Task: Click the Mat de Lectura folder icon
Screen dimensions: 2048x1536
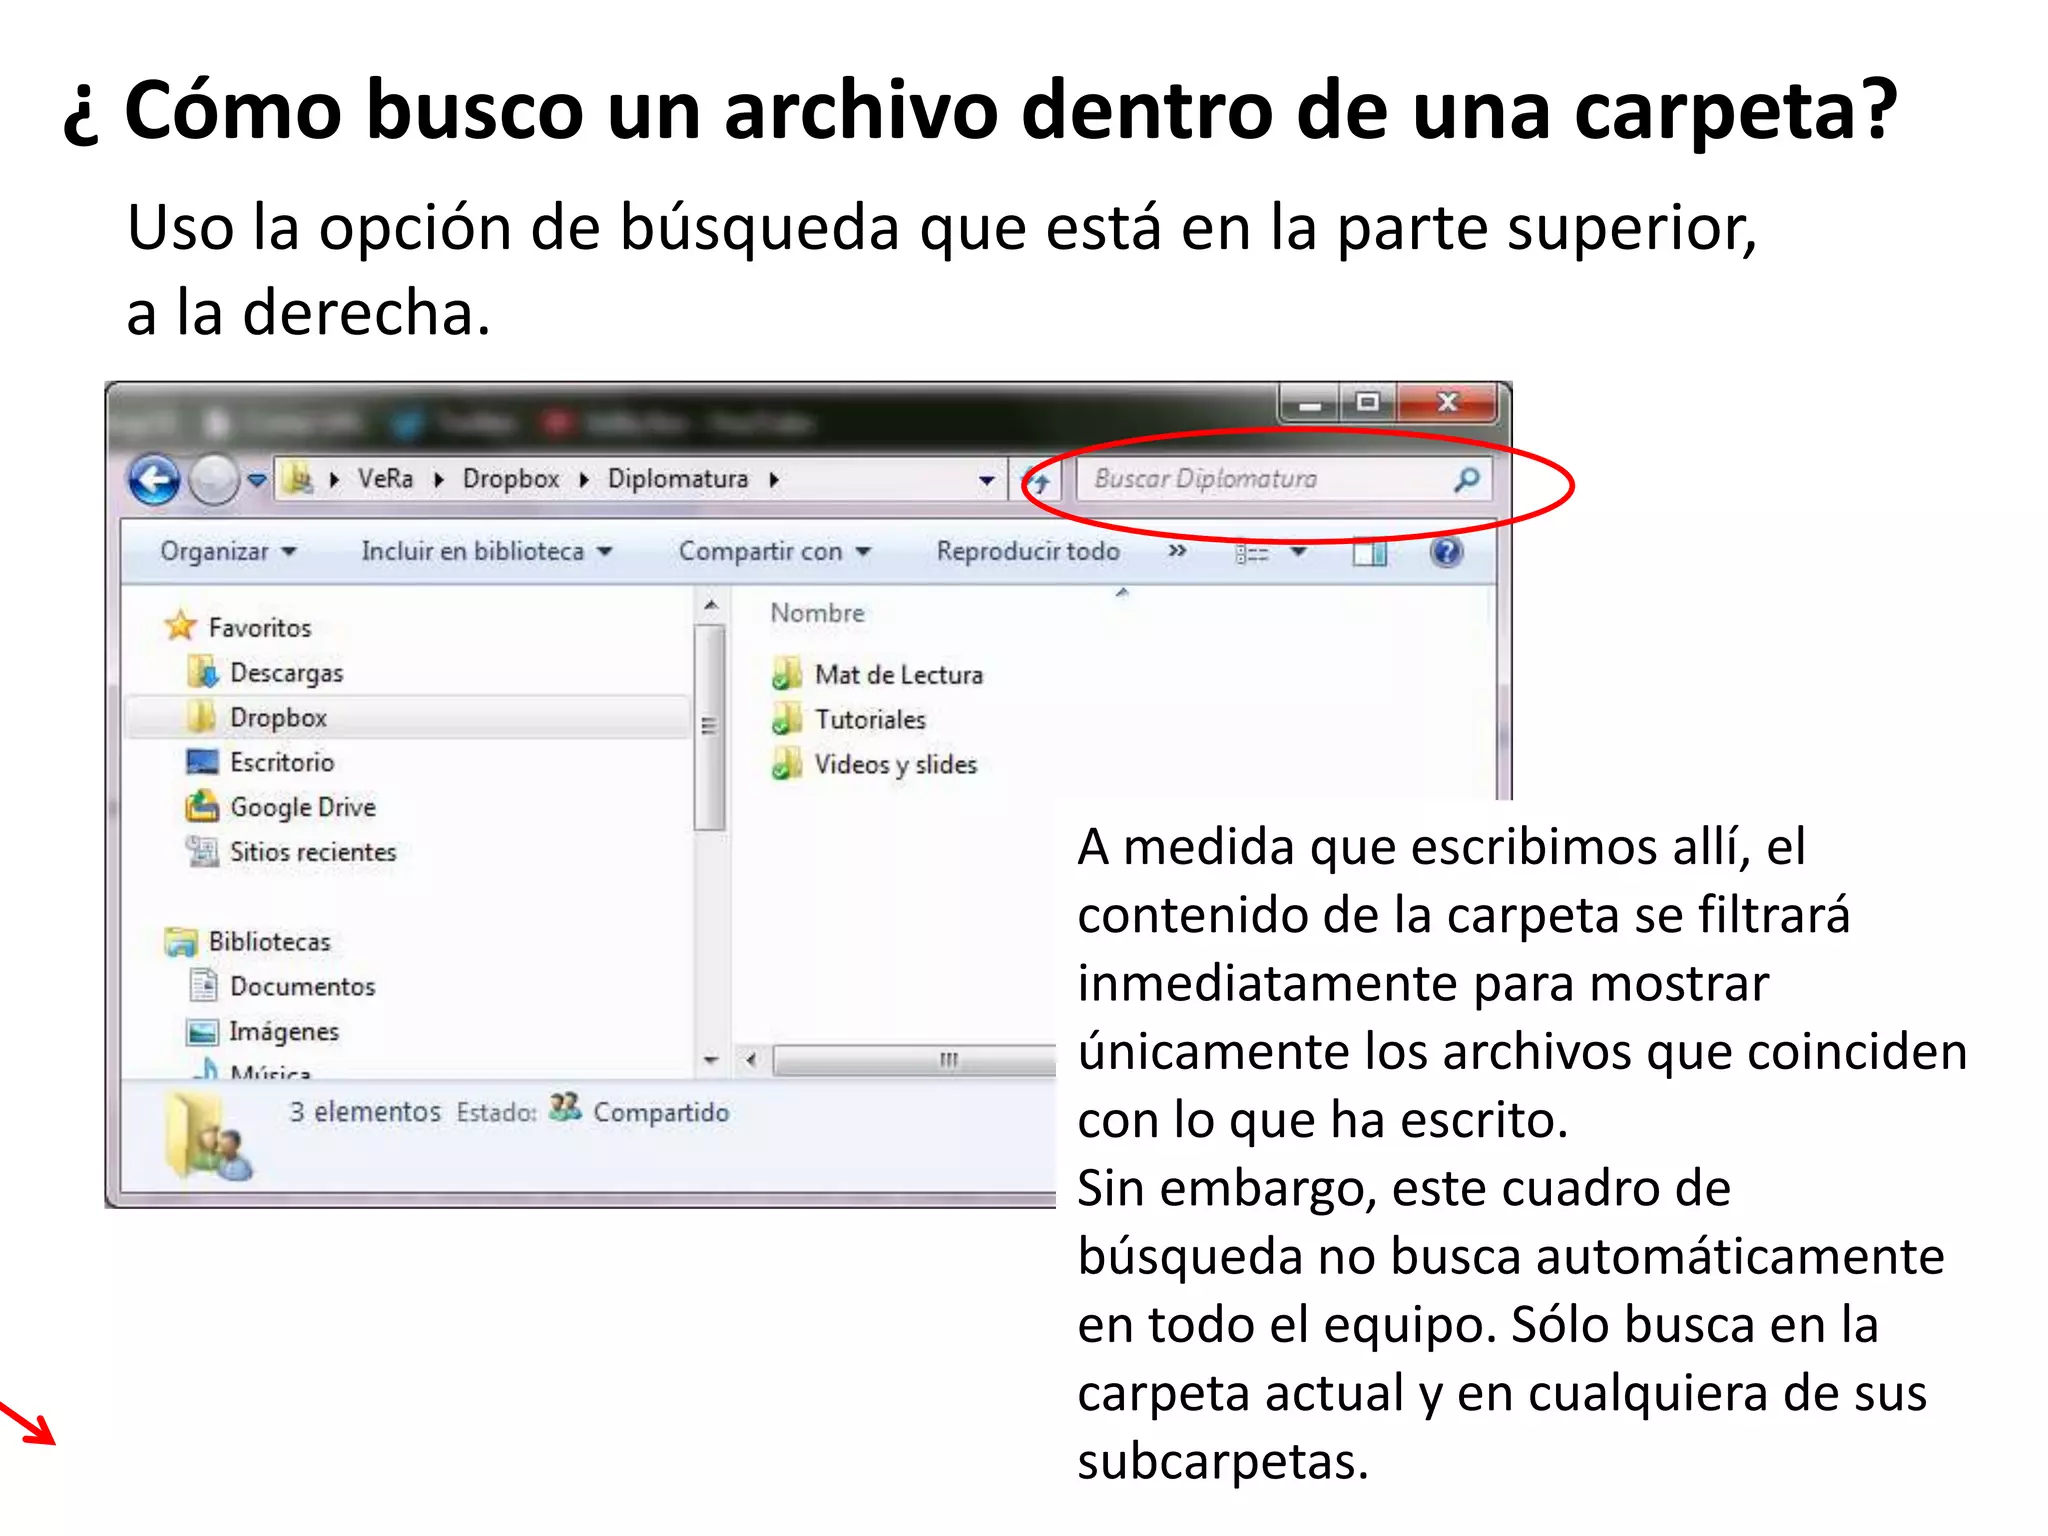Action: point(787,674)
